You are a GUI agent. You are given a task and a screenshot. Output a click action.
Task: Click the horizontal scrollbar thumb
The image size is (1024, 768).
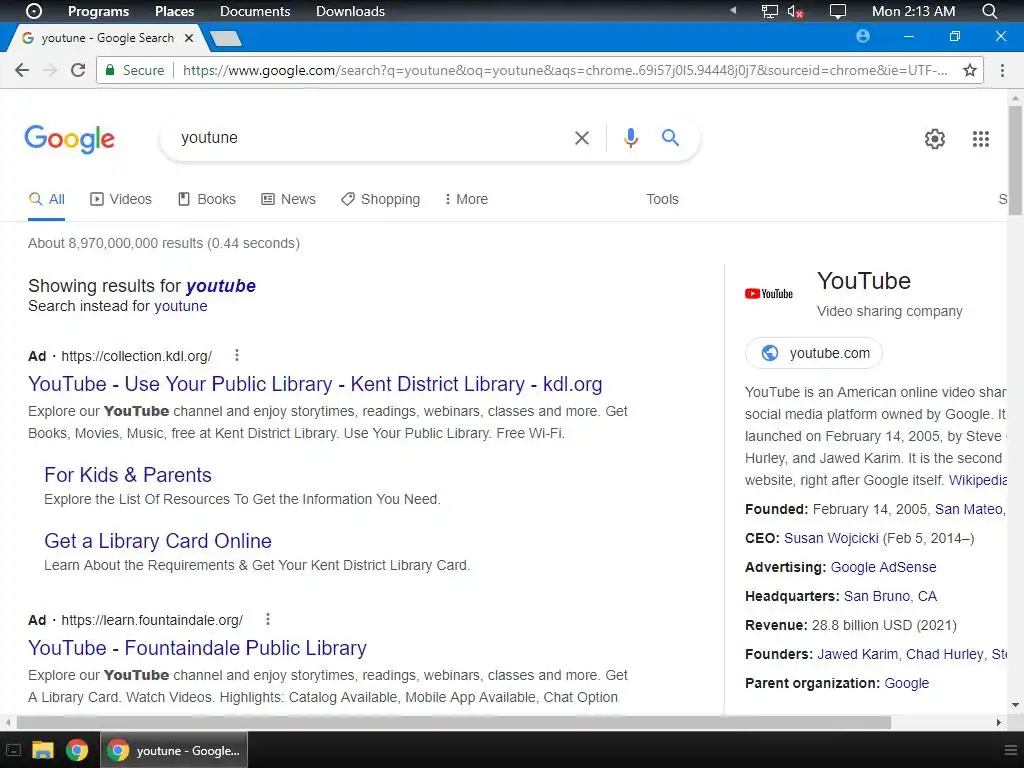[454, 722]
